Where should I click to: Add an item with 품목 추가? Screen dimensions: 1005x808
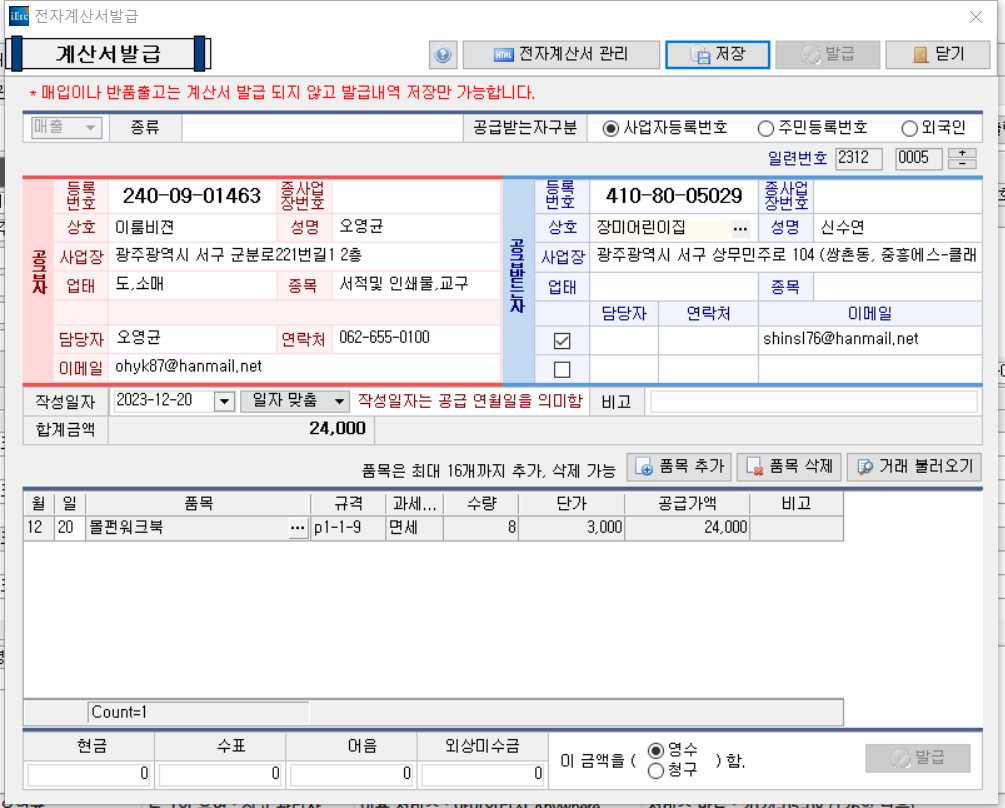tap(679, 467)
